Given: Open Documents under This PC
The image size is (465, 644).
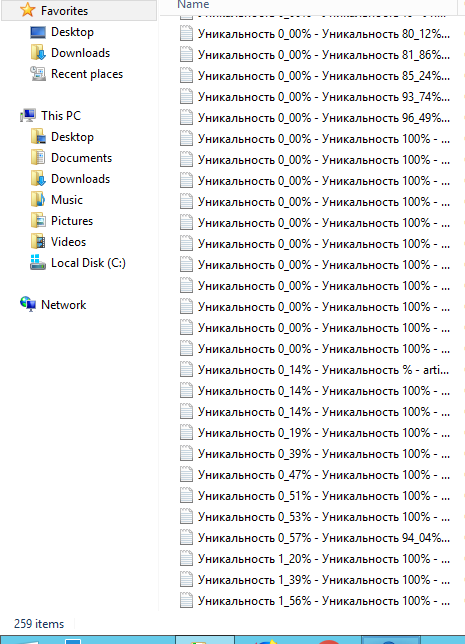Looking at the screenshot, I should click(81, 158).
